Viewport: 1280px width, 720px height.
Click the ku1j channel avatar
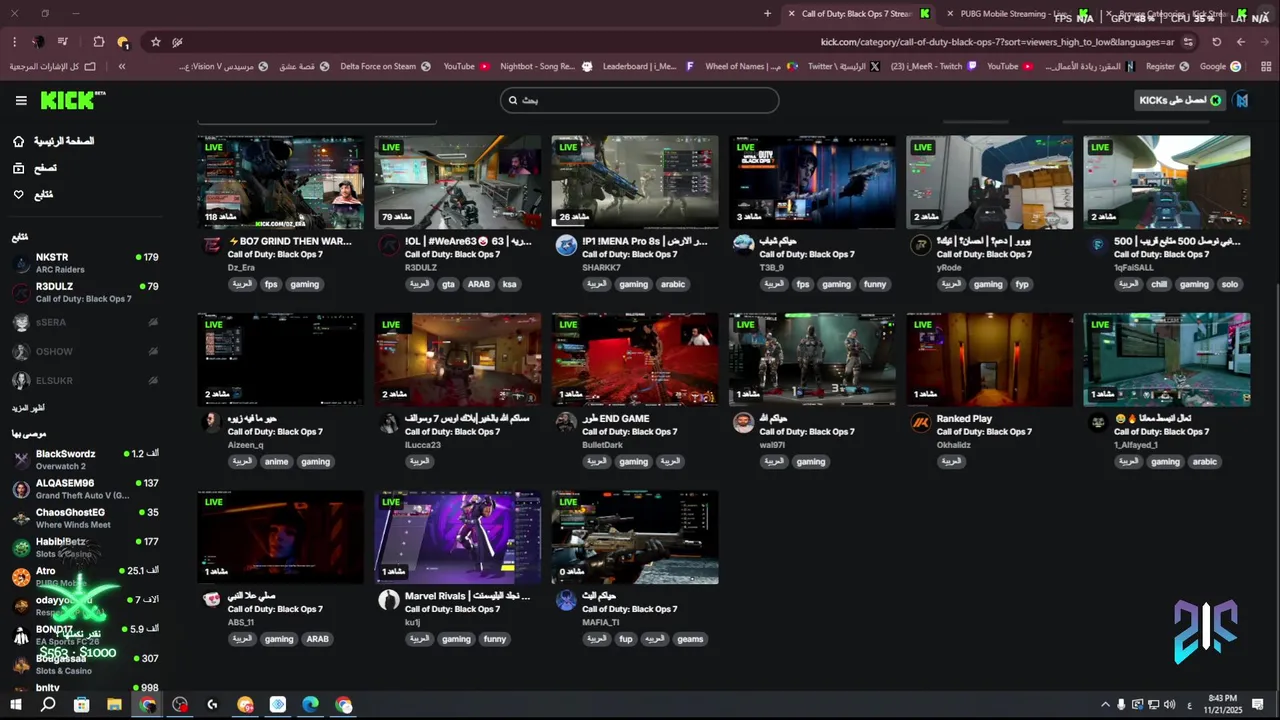[x=389, y=599]
